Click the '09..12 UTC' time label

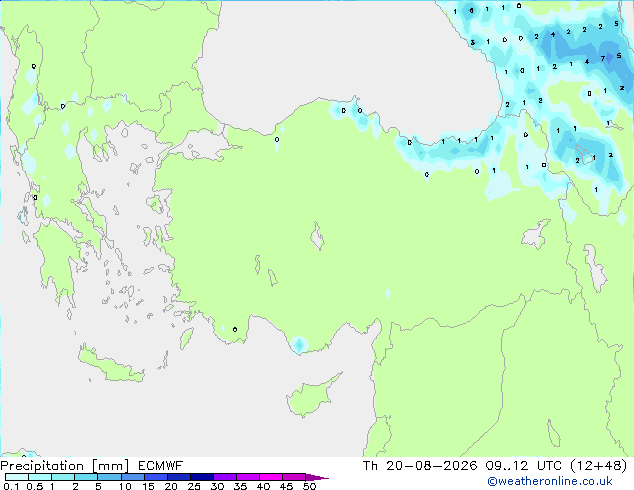(x=524, y=466)
